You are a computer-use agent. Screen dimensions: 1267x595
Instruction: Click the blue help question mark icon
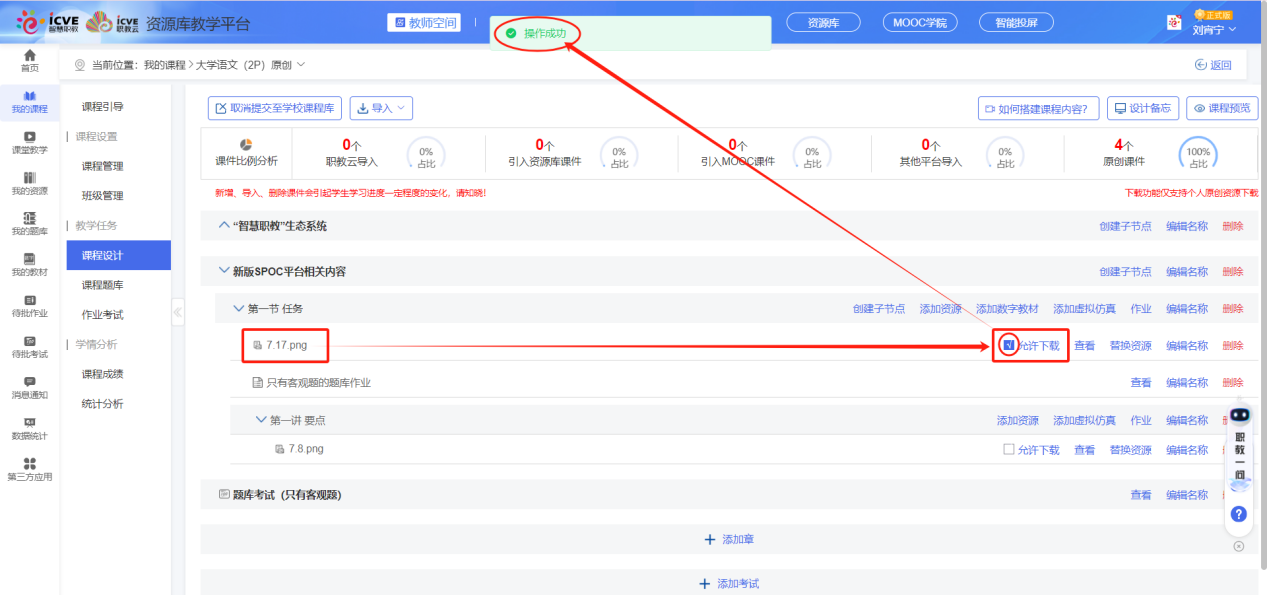(1238, 514)
